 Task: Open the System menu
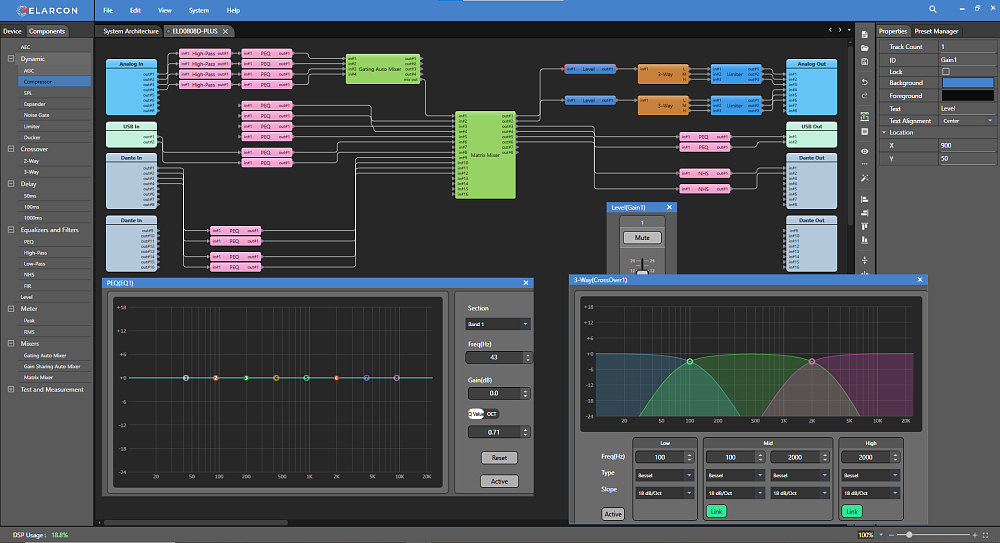[198, 10]
